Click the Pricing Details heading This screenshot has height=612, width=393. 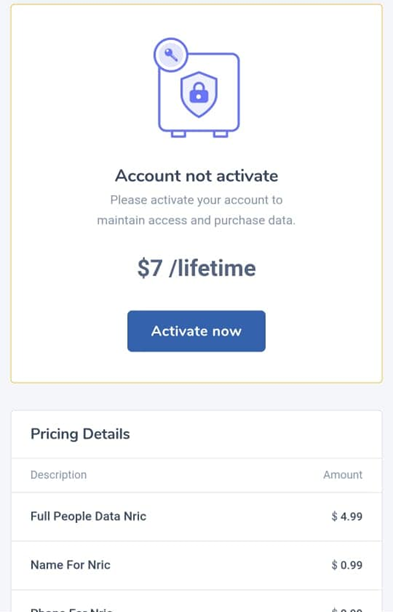tap(80, 434)
